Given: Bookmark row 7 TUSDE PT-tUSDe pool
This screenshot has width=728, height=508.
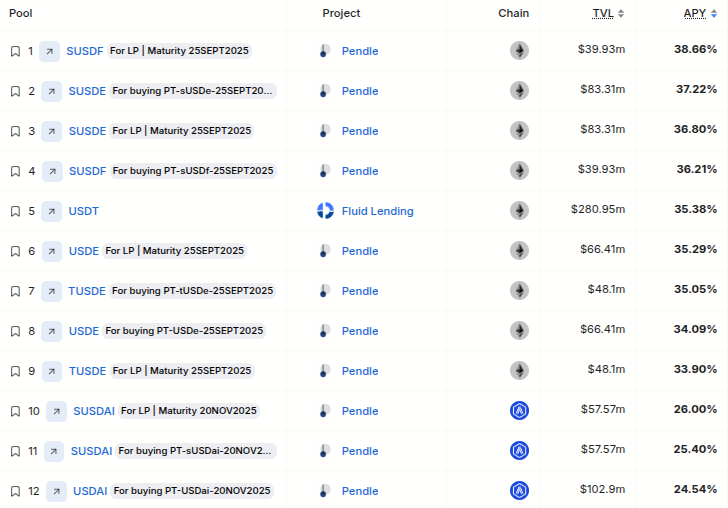Looking at the screenshot, I should tap(15, 291).
